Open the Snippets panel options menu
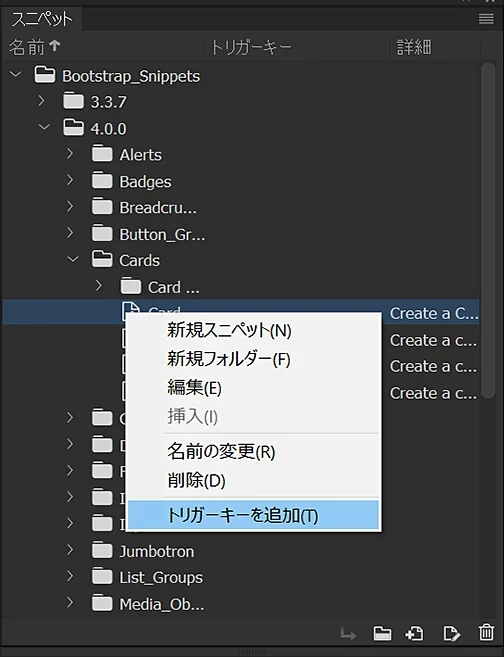The image size is (504, 657). (486, 18)
